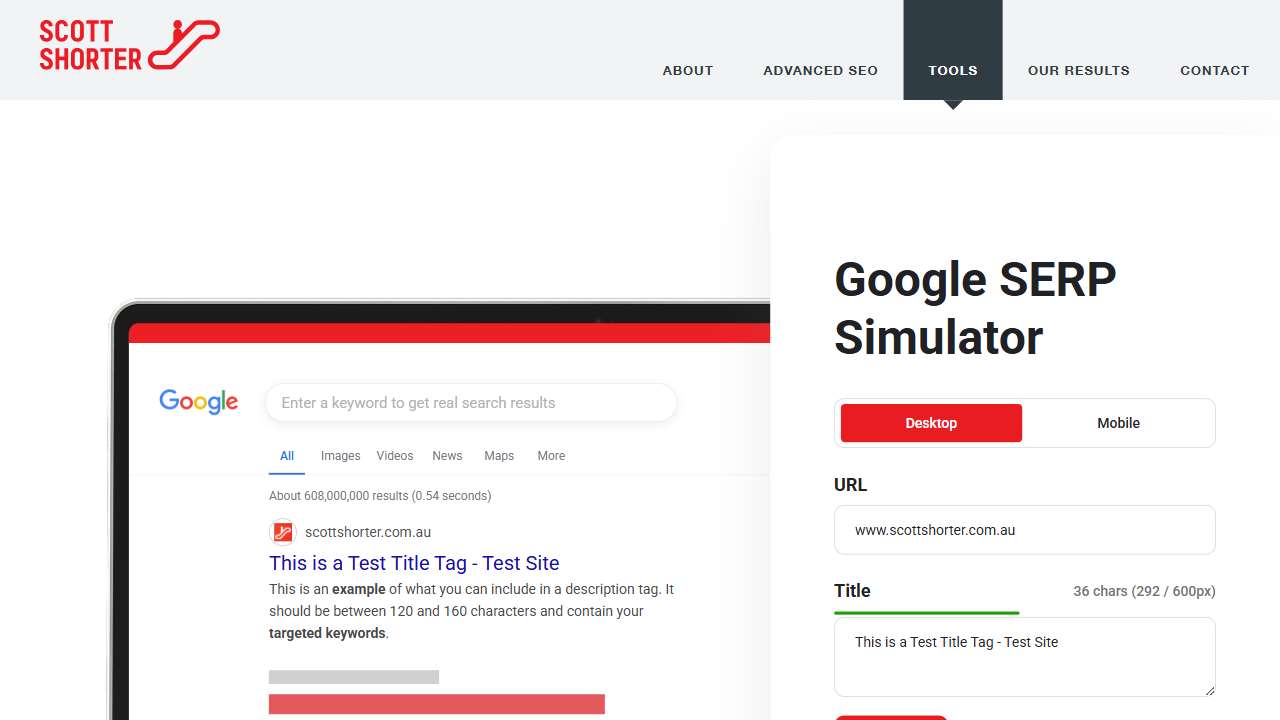Viewport: 1280px width, 720px height.
Task: Switch to the Mobile preview
Action: coord(1118,423)
